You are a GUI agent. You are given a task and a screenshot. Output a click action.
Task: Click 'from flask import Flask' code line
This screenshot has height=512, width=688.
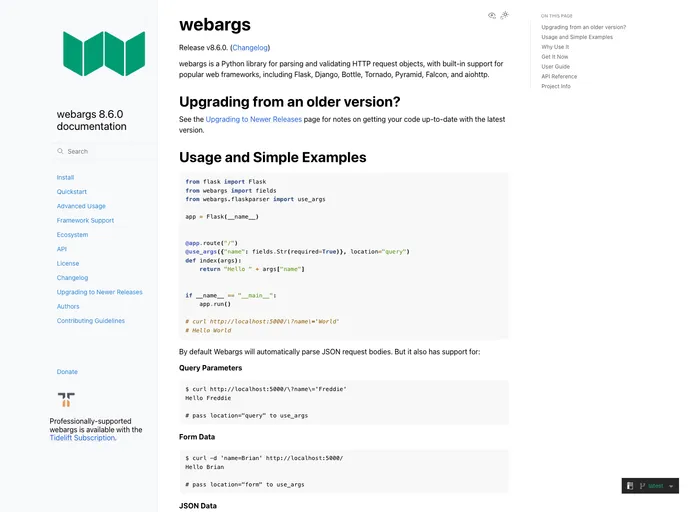[x=226, y=182]
